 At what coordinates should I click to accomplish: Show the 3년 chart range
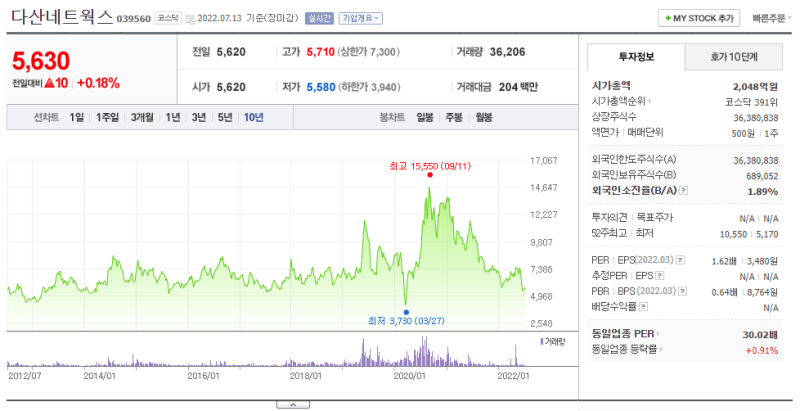[199, 117]
